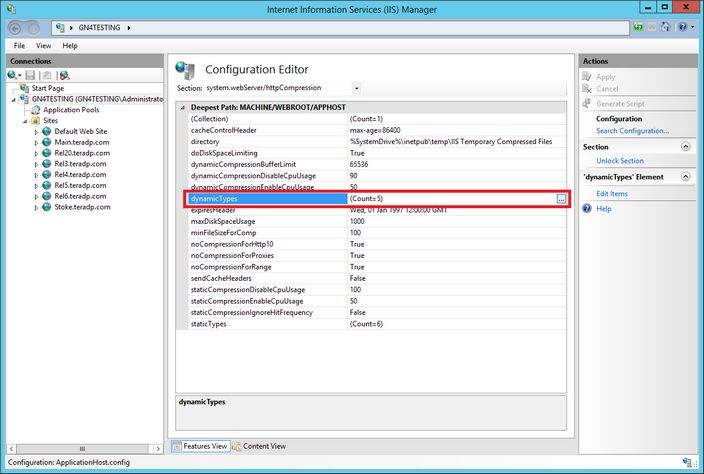
Task: Click the Start Page icon in tree
Action: click(25, 88)
